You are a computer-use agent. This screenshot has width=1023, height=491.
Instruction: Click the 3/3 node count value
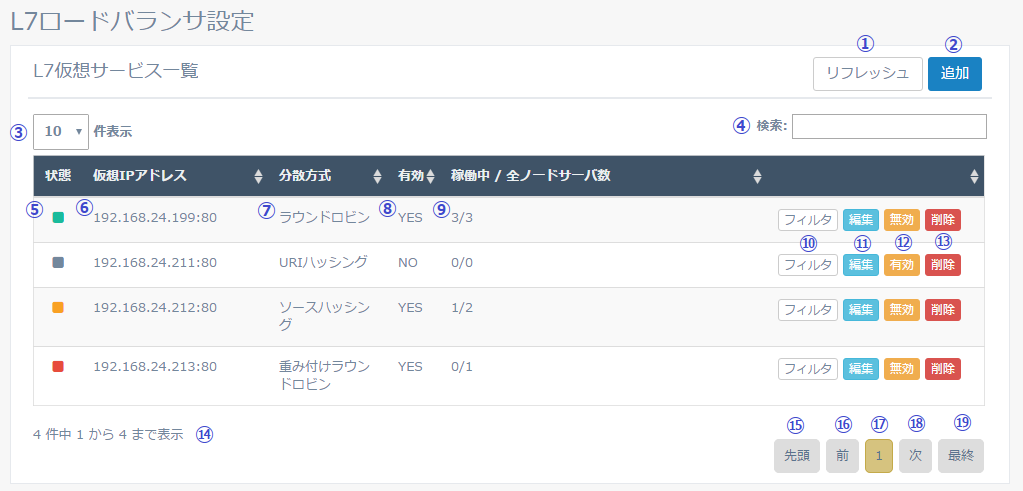[x=461, y=217]
